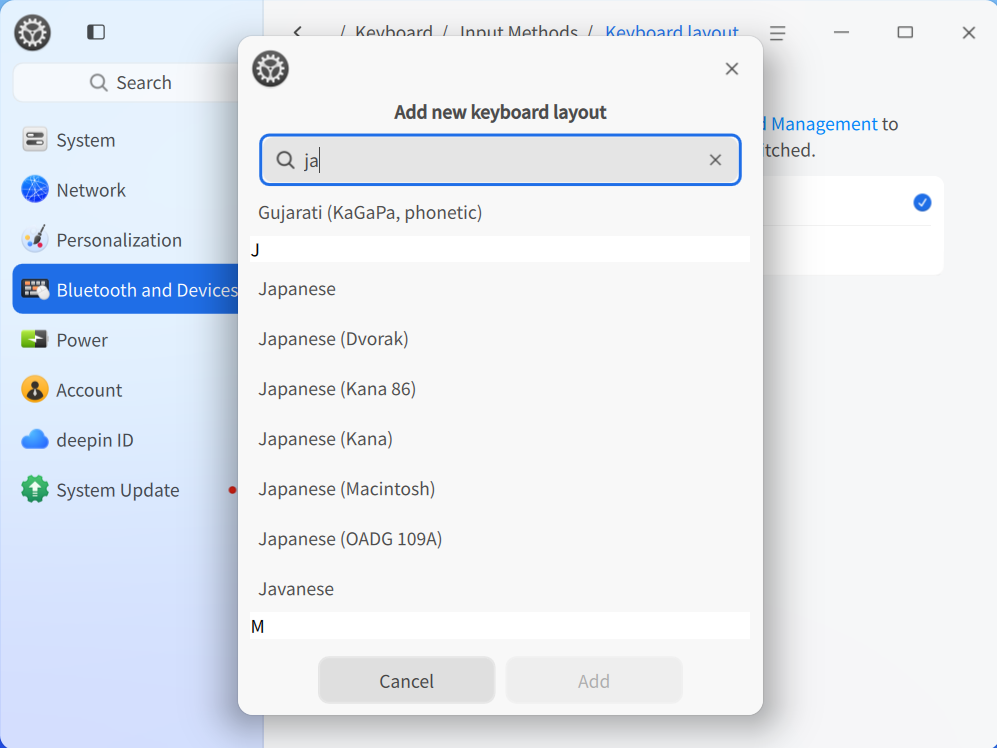The width and height of the screenshot is (997, 748).
Task: Open the Management link in main window
Action: [x=824, y=123]
